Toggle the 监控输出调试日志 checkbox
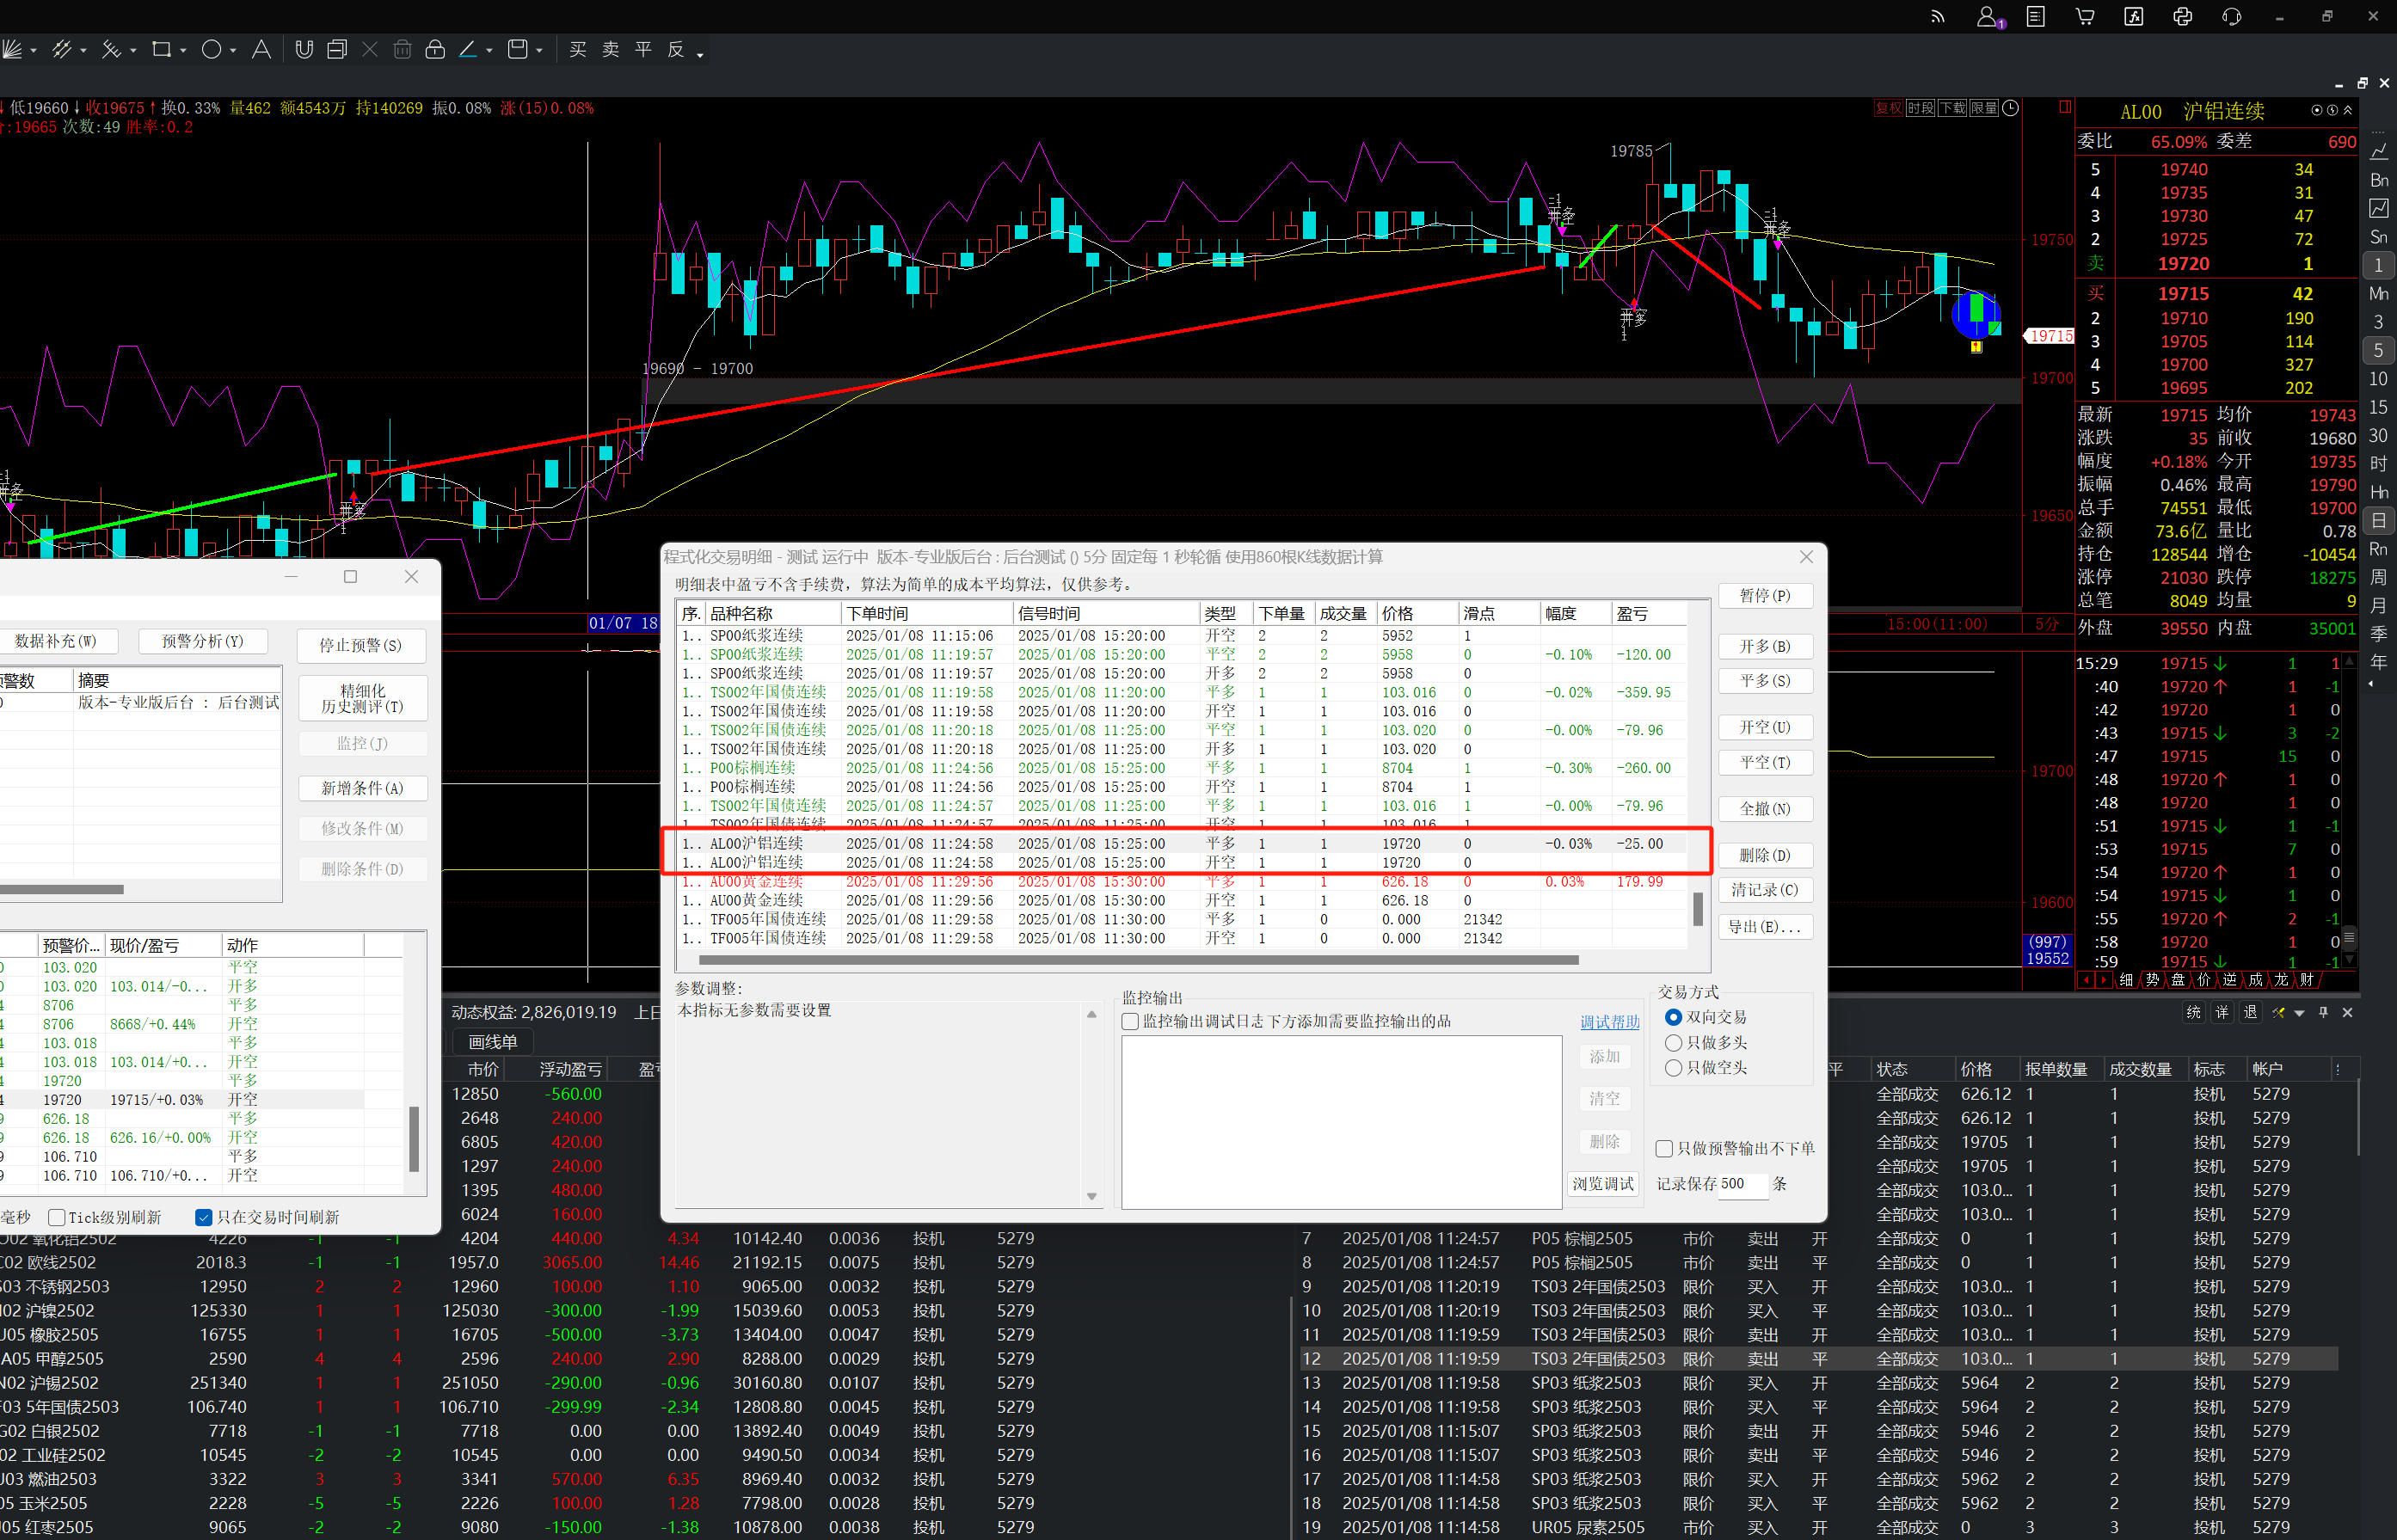The height and width of the screenshot is (1540, 2397). point(1130,1022)
